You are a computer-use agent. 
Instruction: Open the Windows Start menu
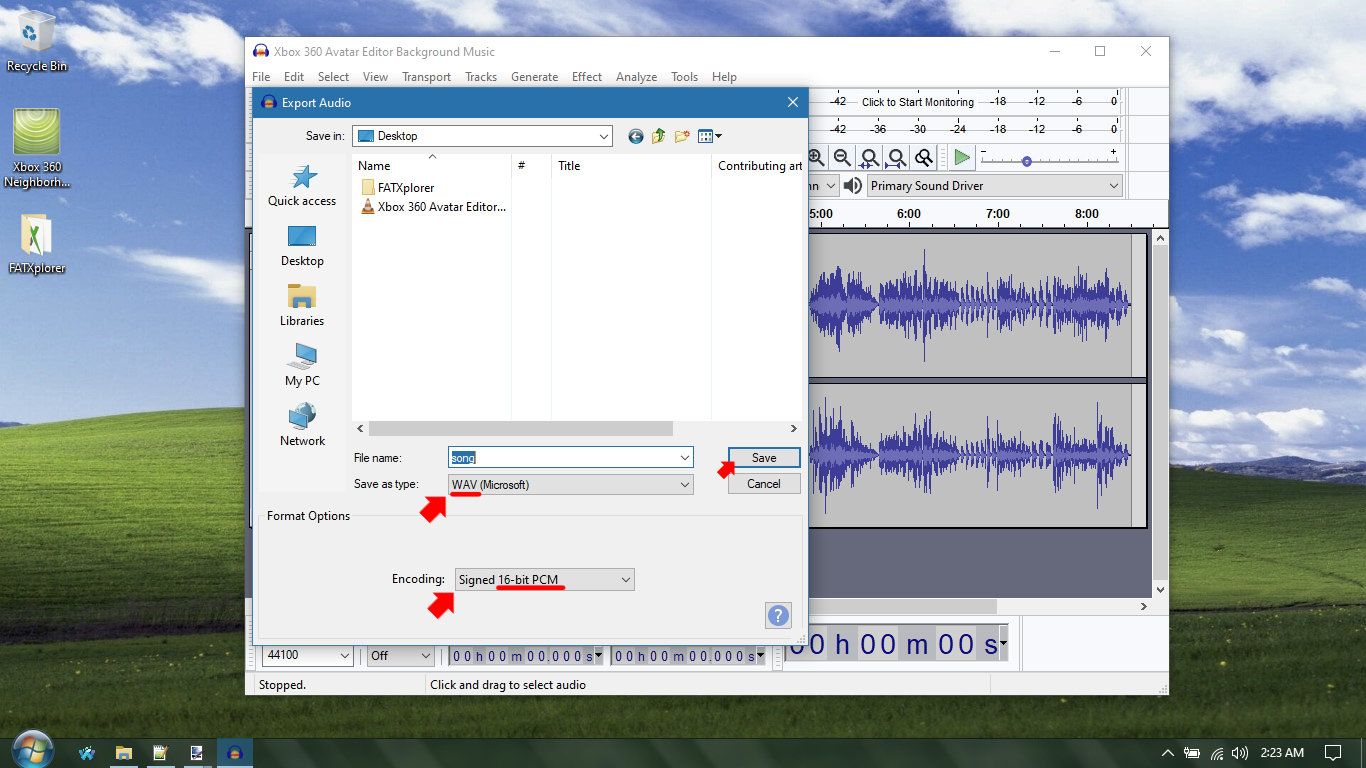33,752
